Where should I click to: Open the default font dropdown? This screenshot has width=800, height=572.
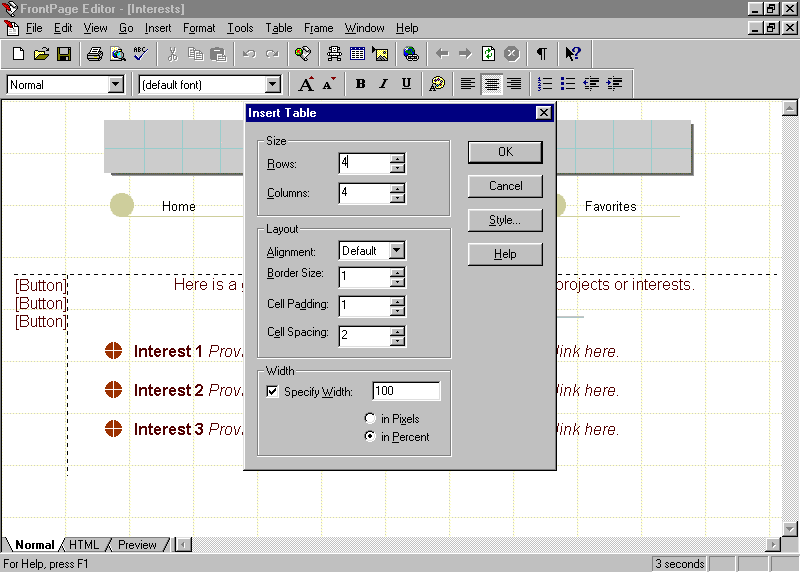[x=273, y=84]
